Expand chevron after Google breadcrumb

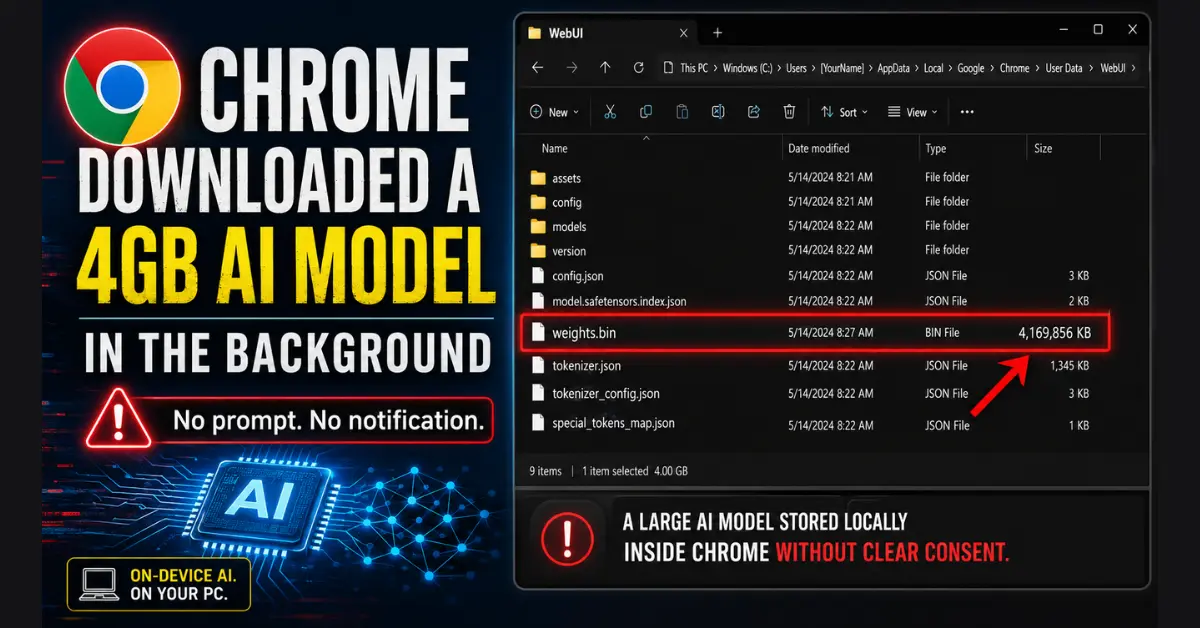point(992,68)
